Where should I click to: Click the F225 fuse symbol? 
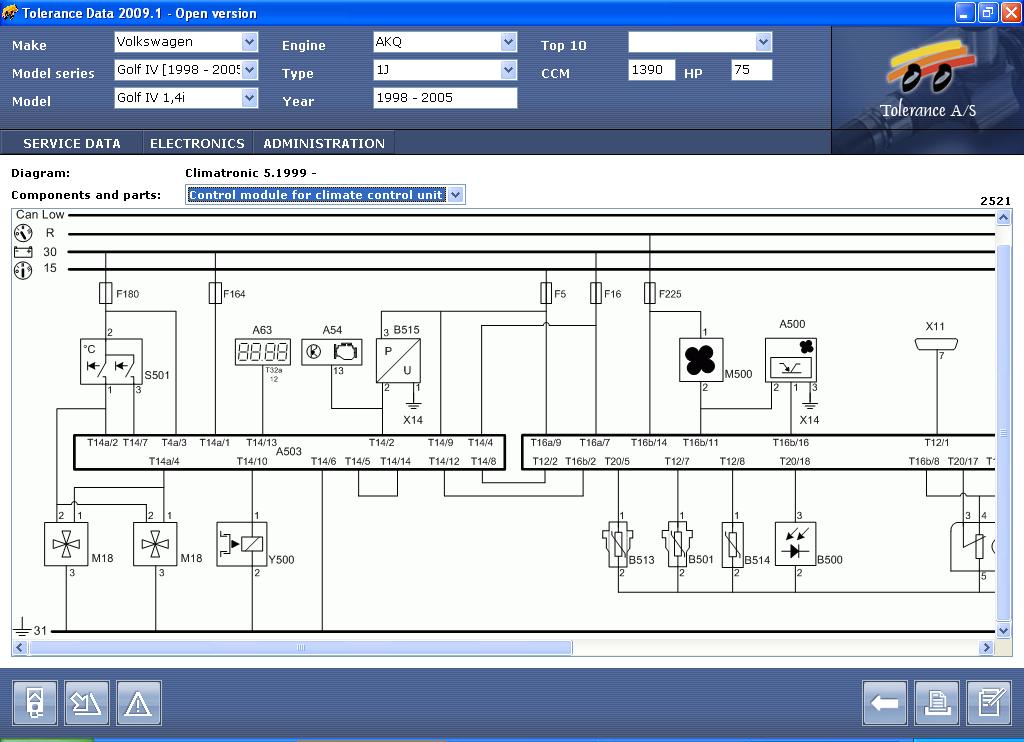(x=649, y=293)
